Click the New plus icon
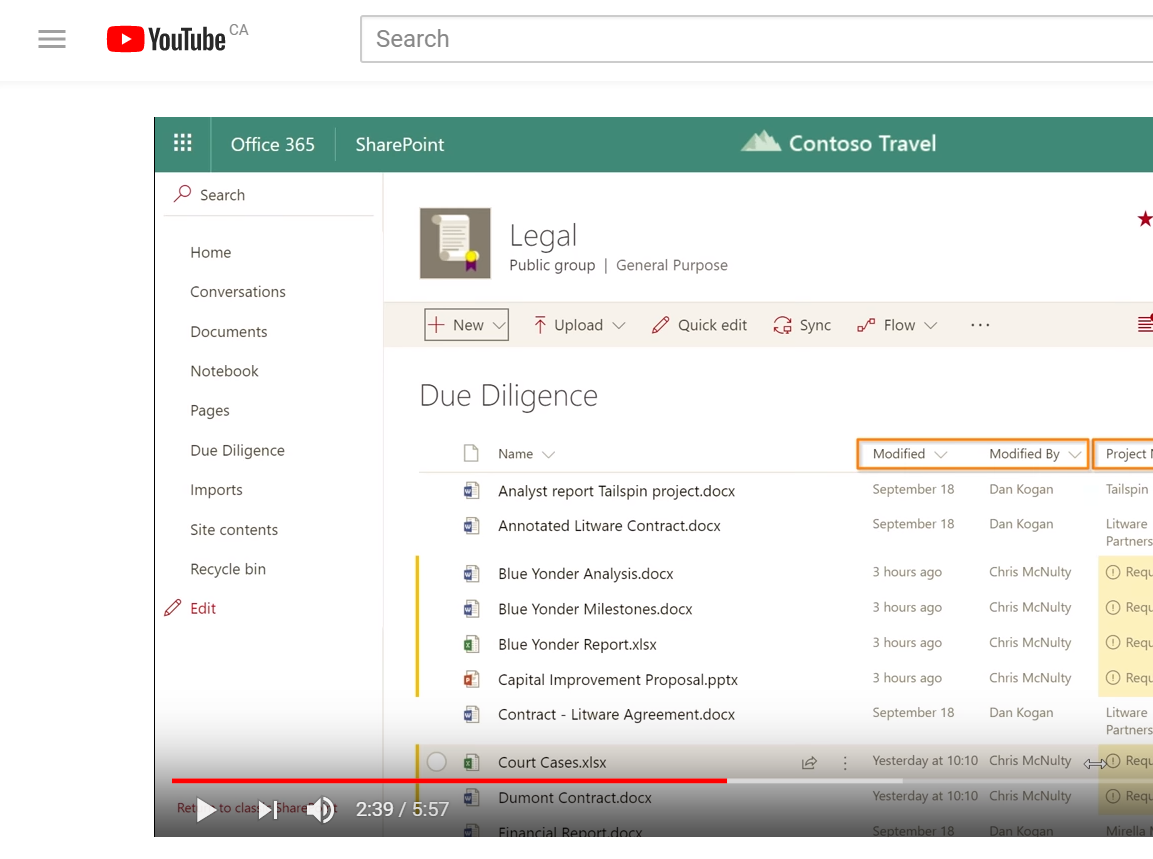 click(436, 324)
